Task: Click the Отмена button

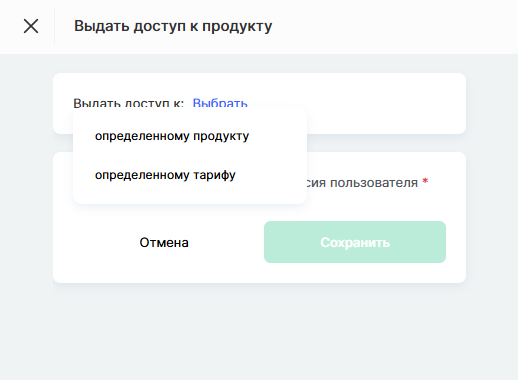Action: 164,242
